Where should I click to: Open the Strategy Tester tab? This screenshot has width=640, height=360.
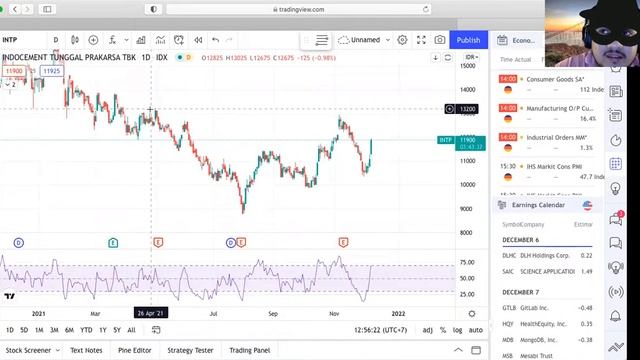190,350
